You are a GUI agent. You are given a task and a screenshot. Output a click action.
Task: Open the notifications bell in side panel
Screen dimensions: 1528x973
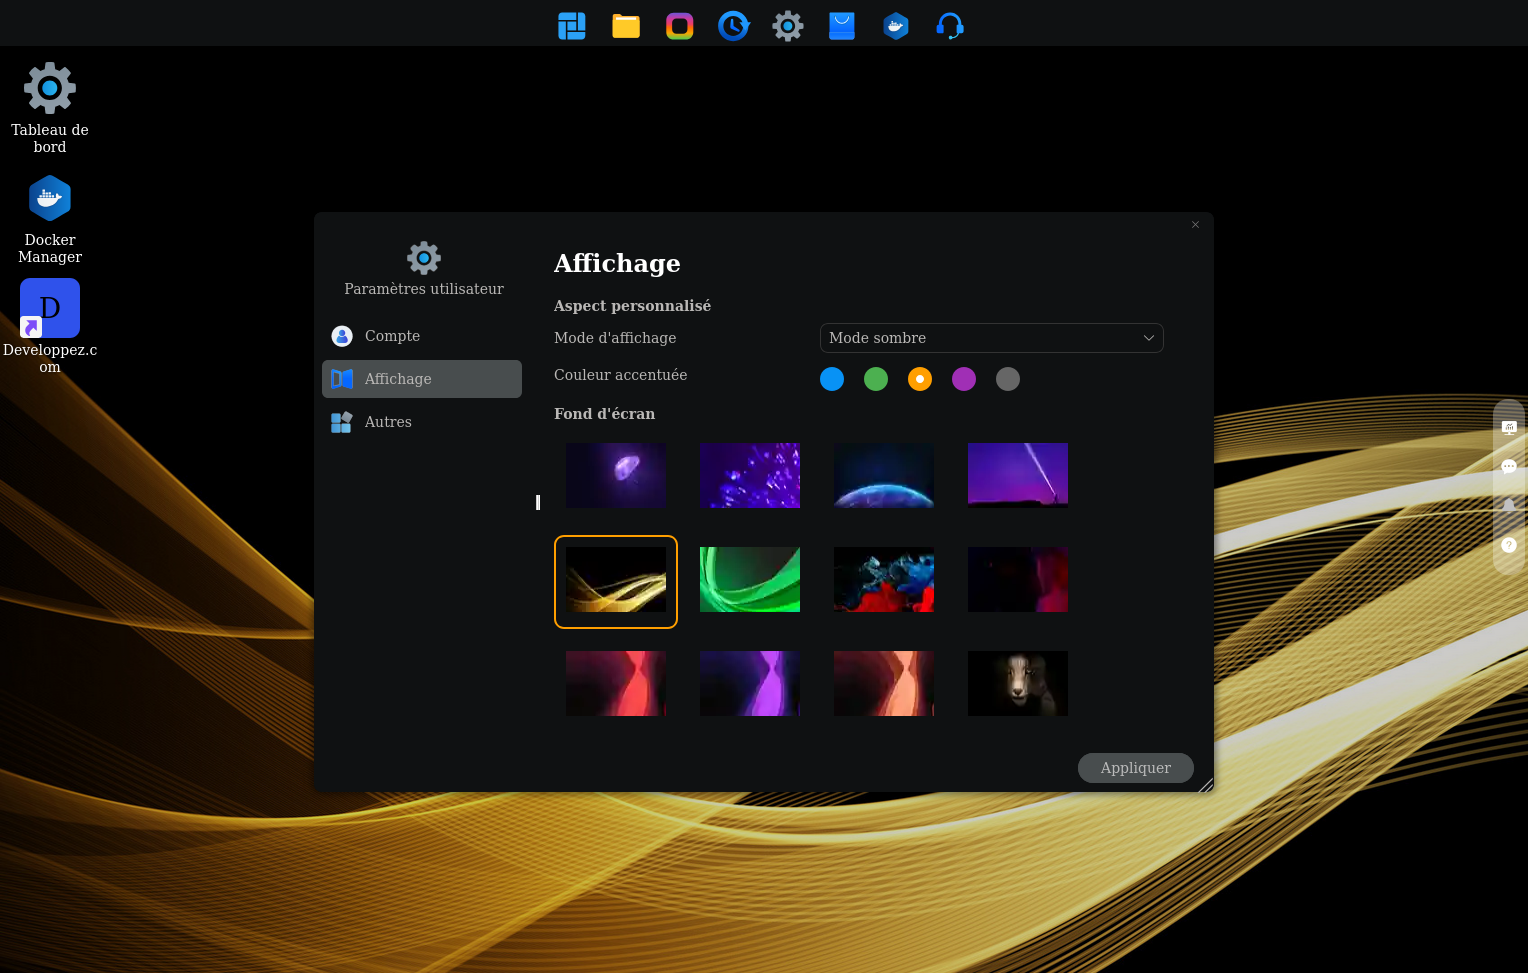click(x=1509, y=506)
